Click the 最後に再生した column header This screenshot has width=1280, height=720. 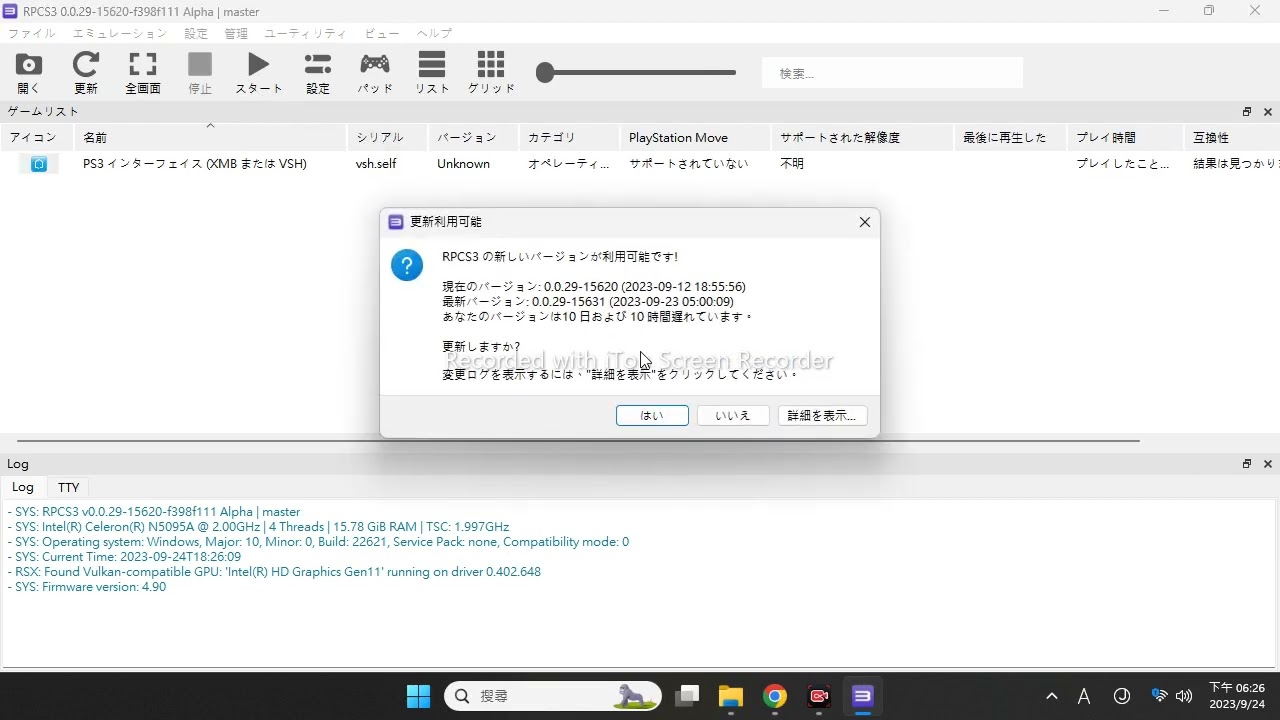[1011, 137]
